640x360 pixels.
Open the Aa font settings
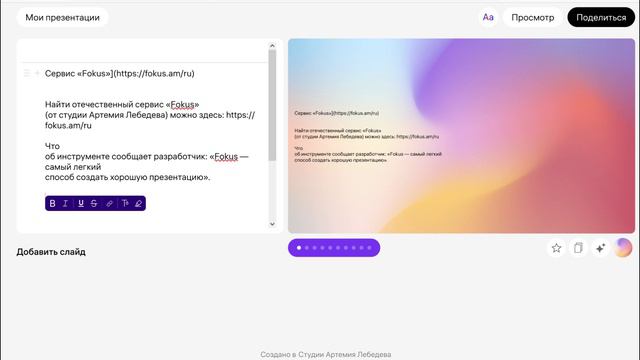488,18
